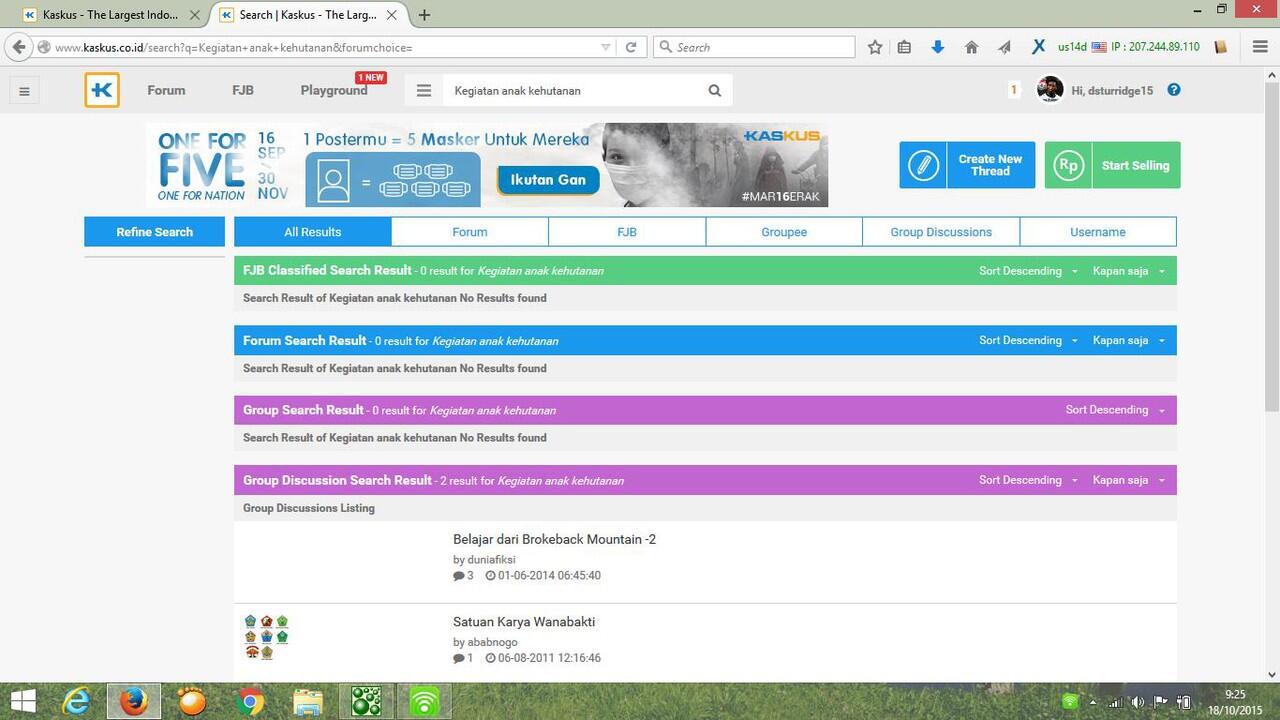Open the Forum navigation menu item
This screenshot has height=720, width=1280.
point(166,90)
